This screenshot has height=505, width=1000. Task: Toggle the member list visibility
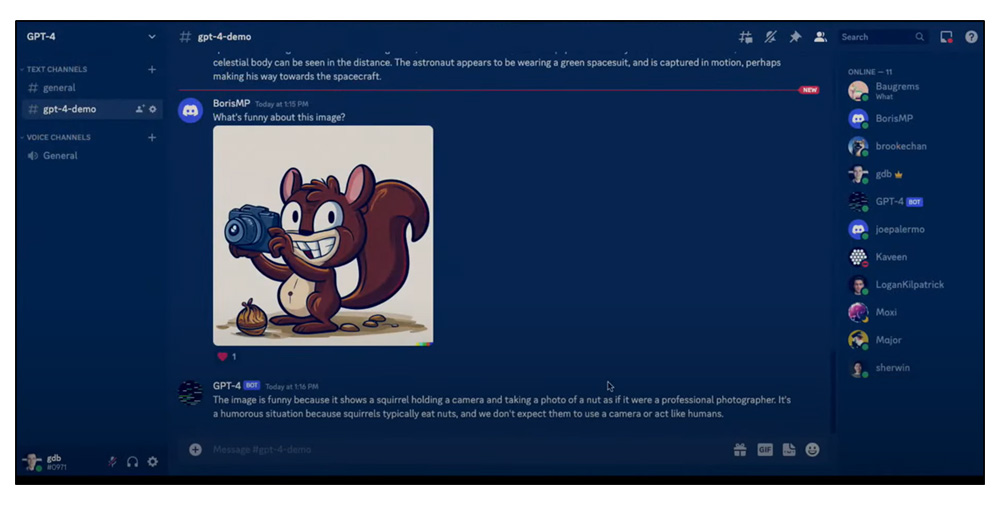tap(820, 37)
